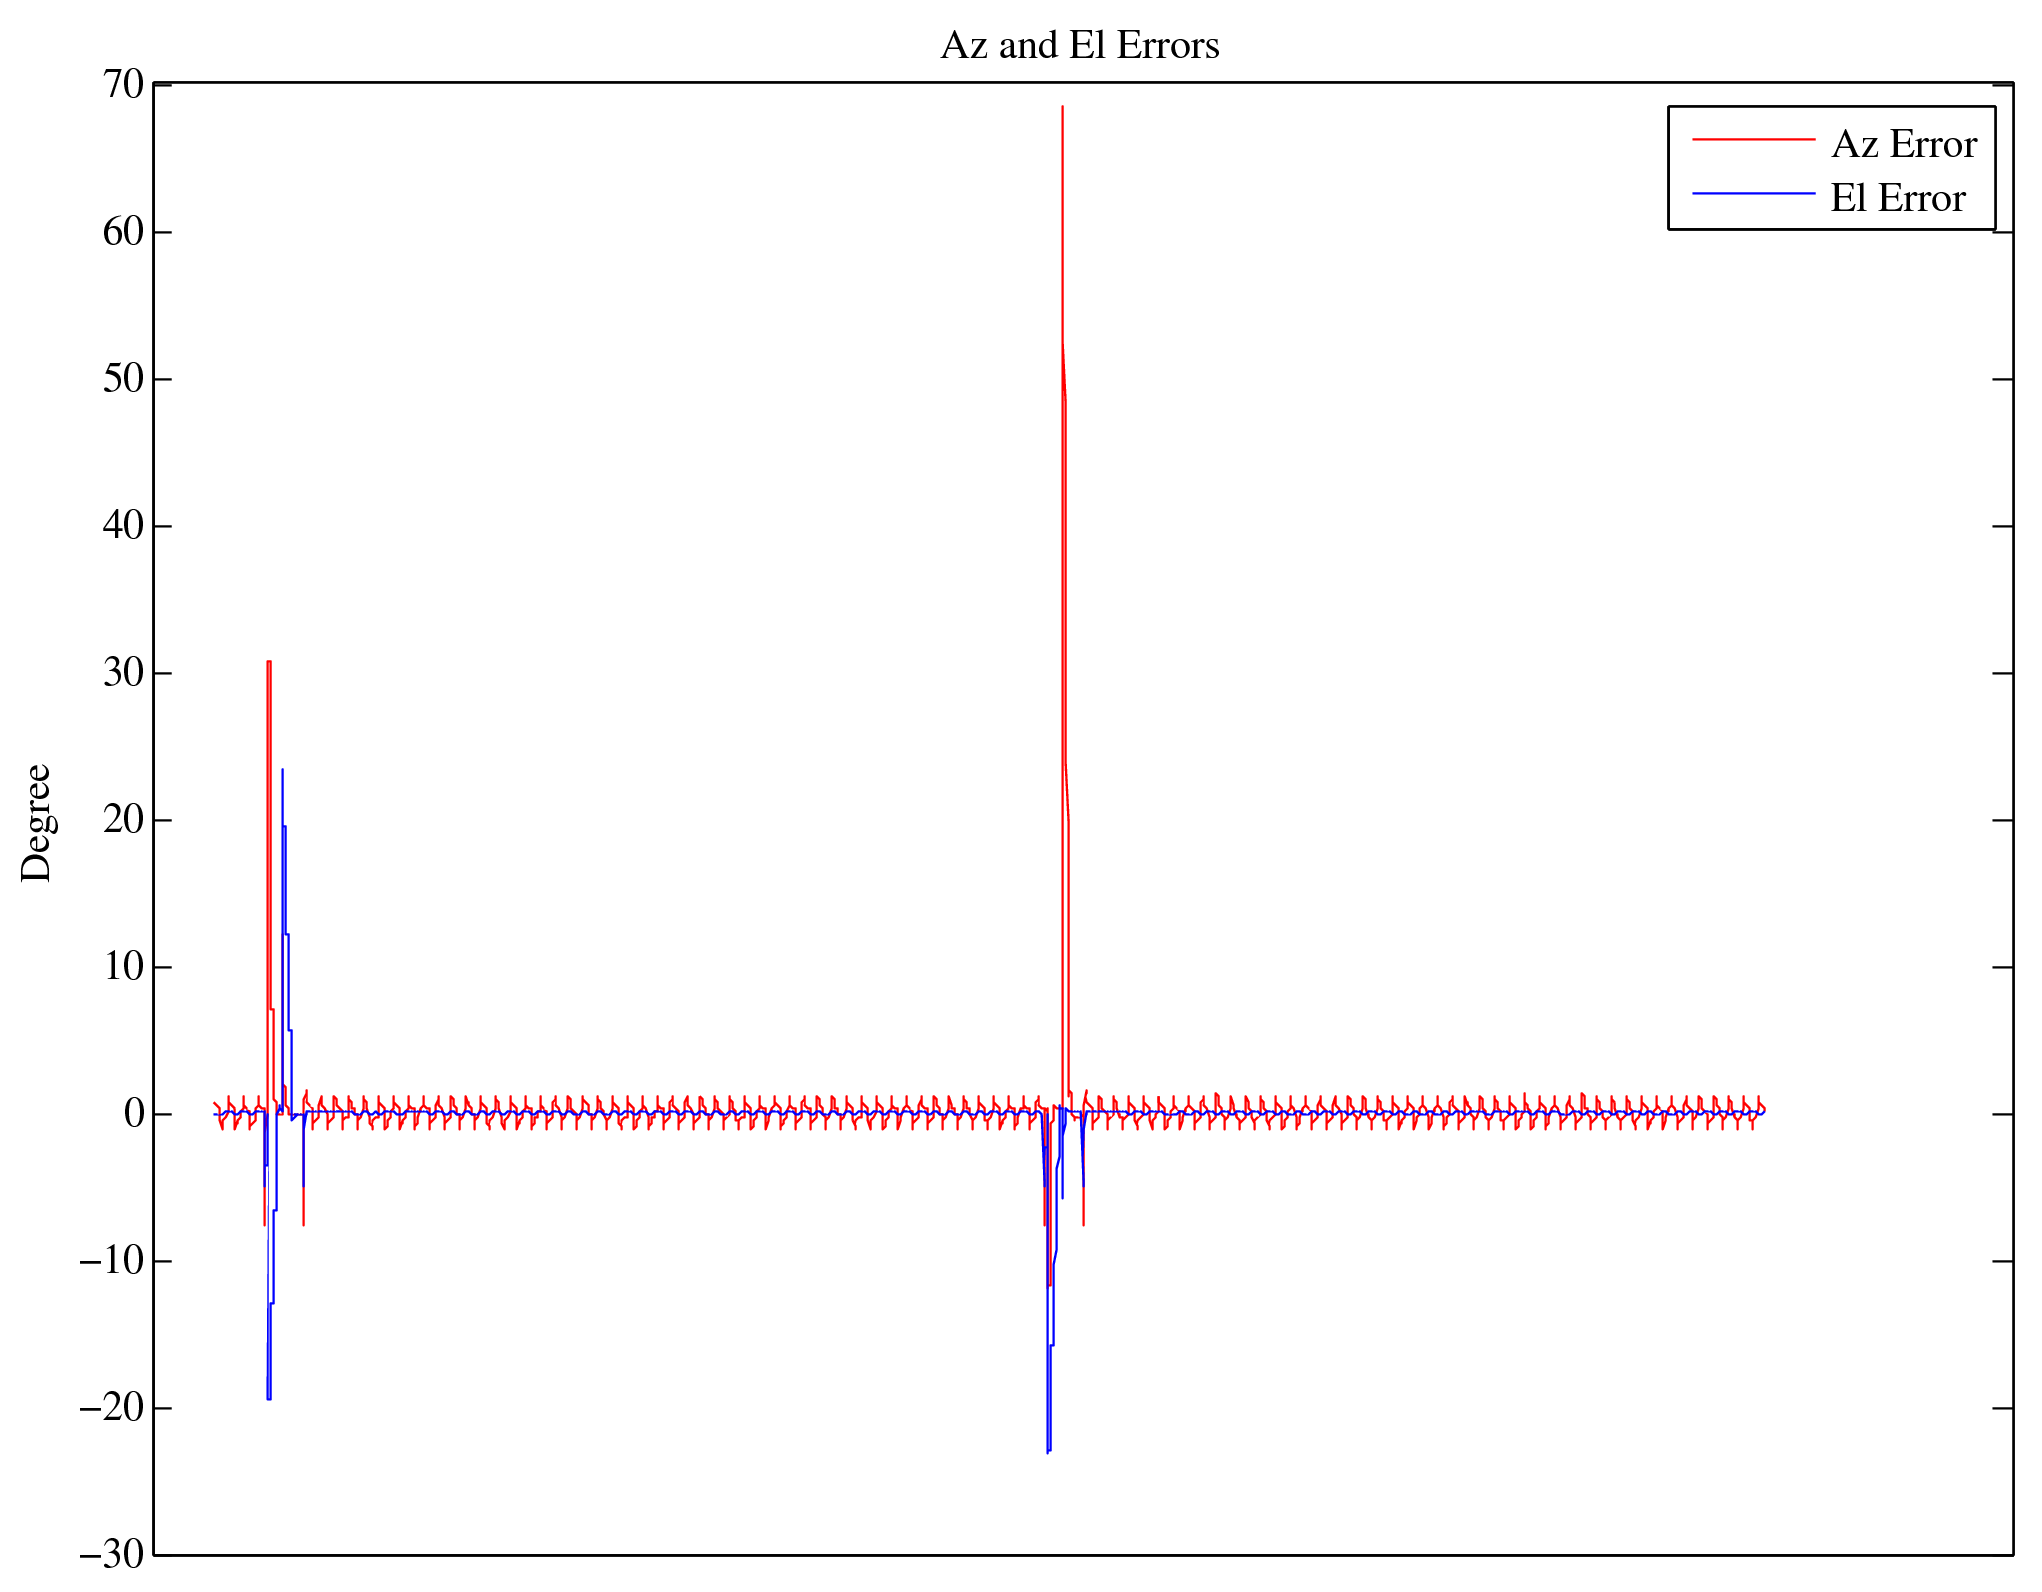Click the red line sample in legend

click(1753, 140)
